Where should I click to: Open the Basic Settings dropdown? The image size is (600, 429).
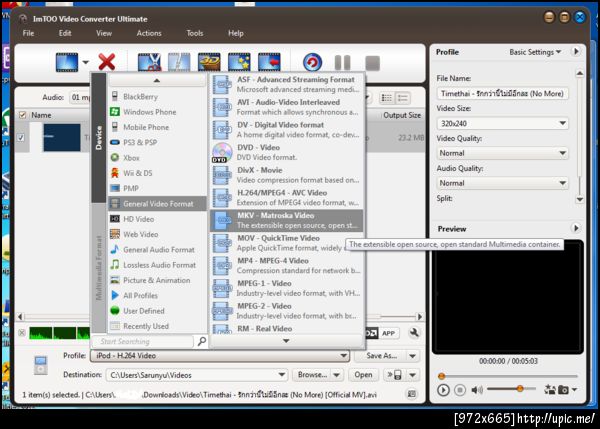535,52
